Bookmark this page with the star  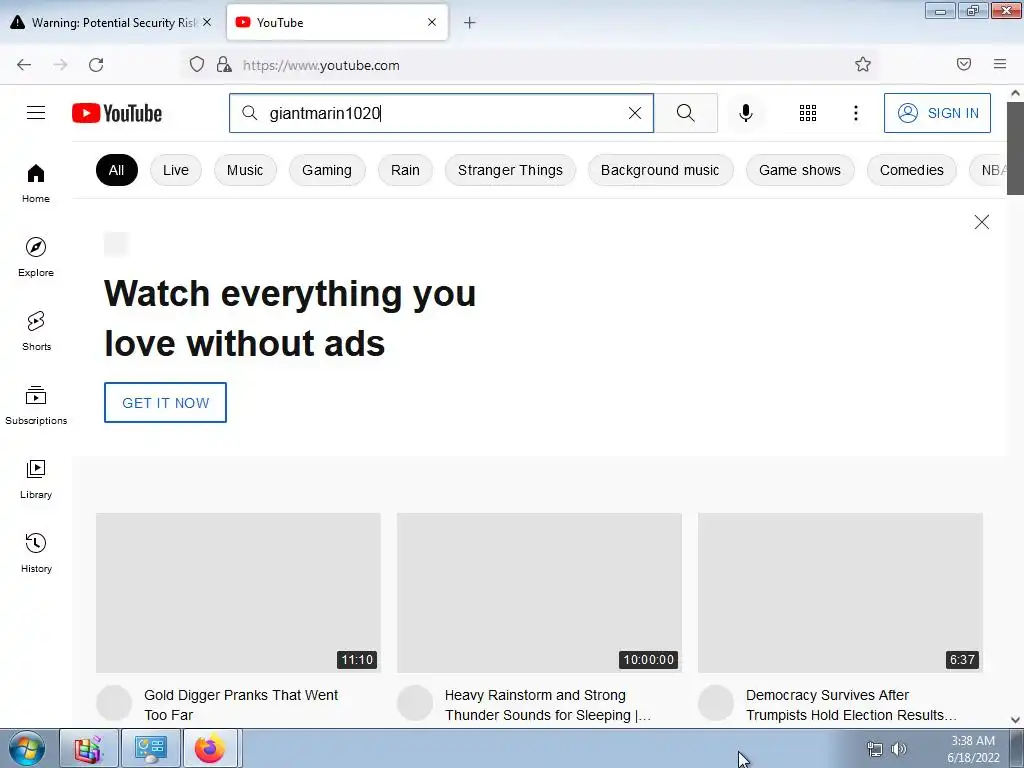point(863,64)
